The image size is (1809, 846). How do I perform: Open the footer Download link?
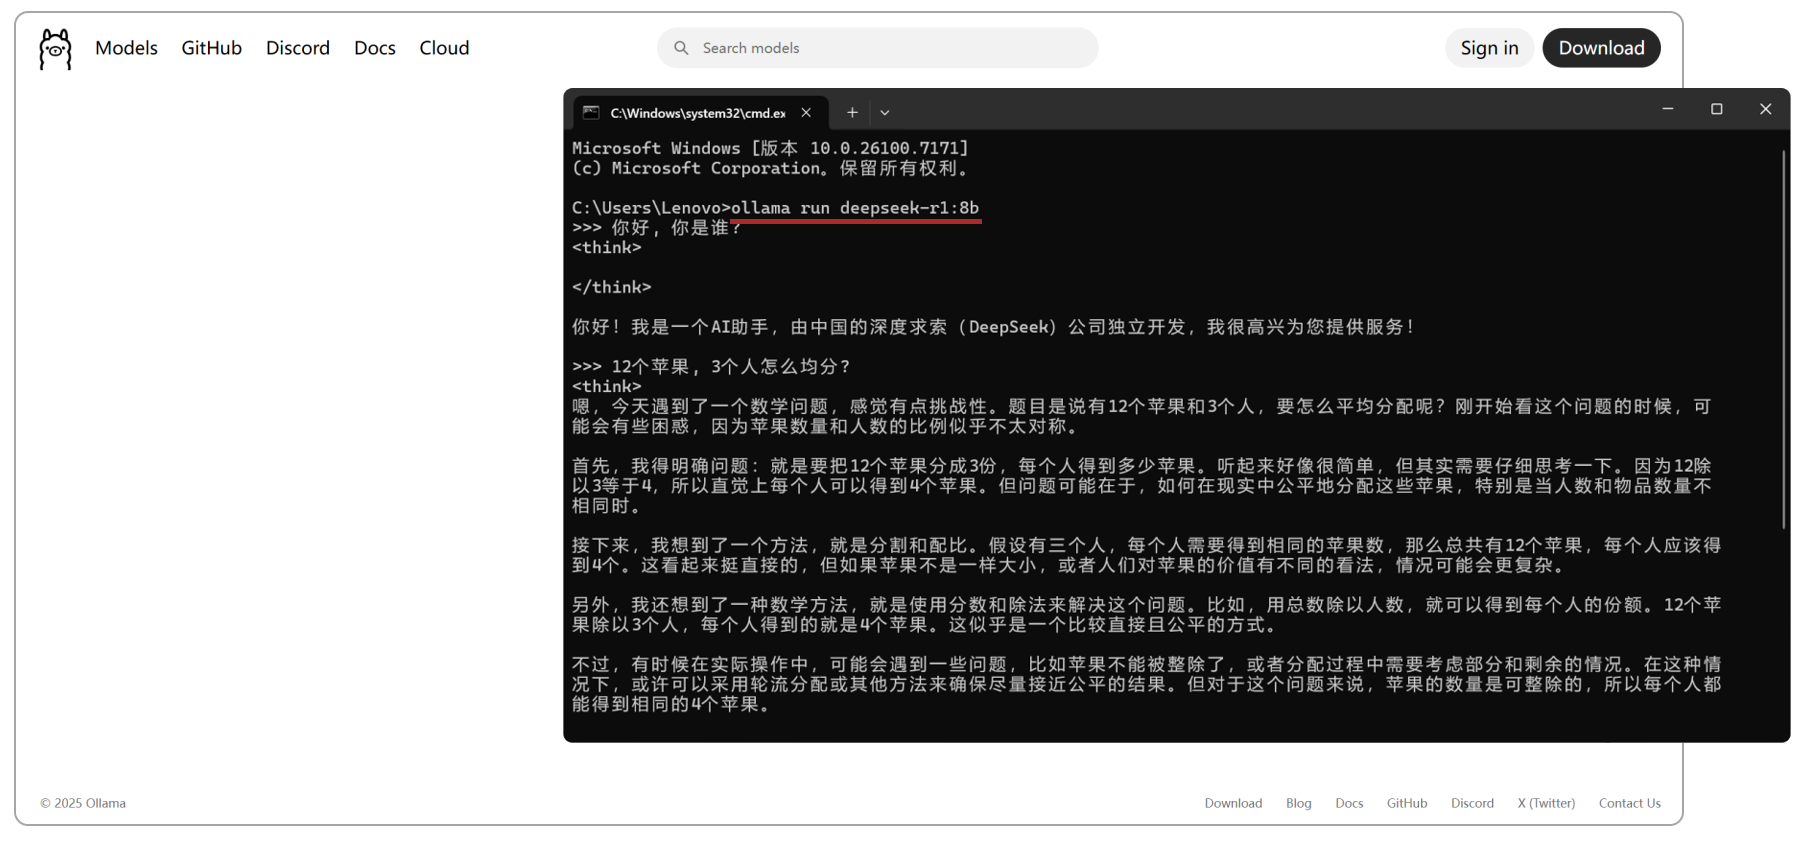click(1233, 803)
